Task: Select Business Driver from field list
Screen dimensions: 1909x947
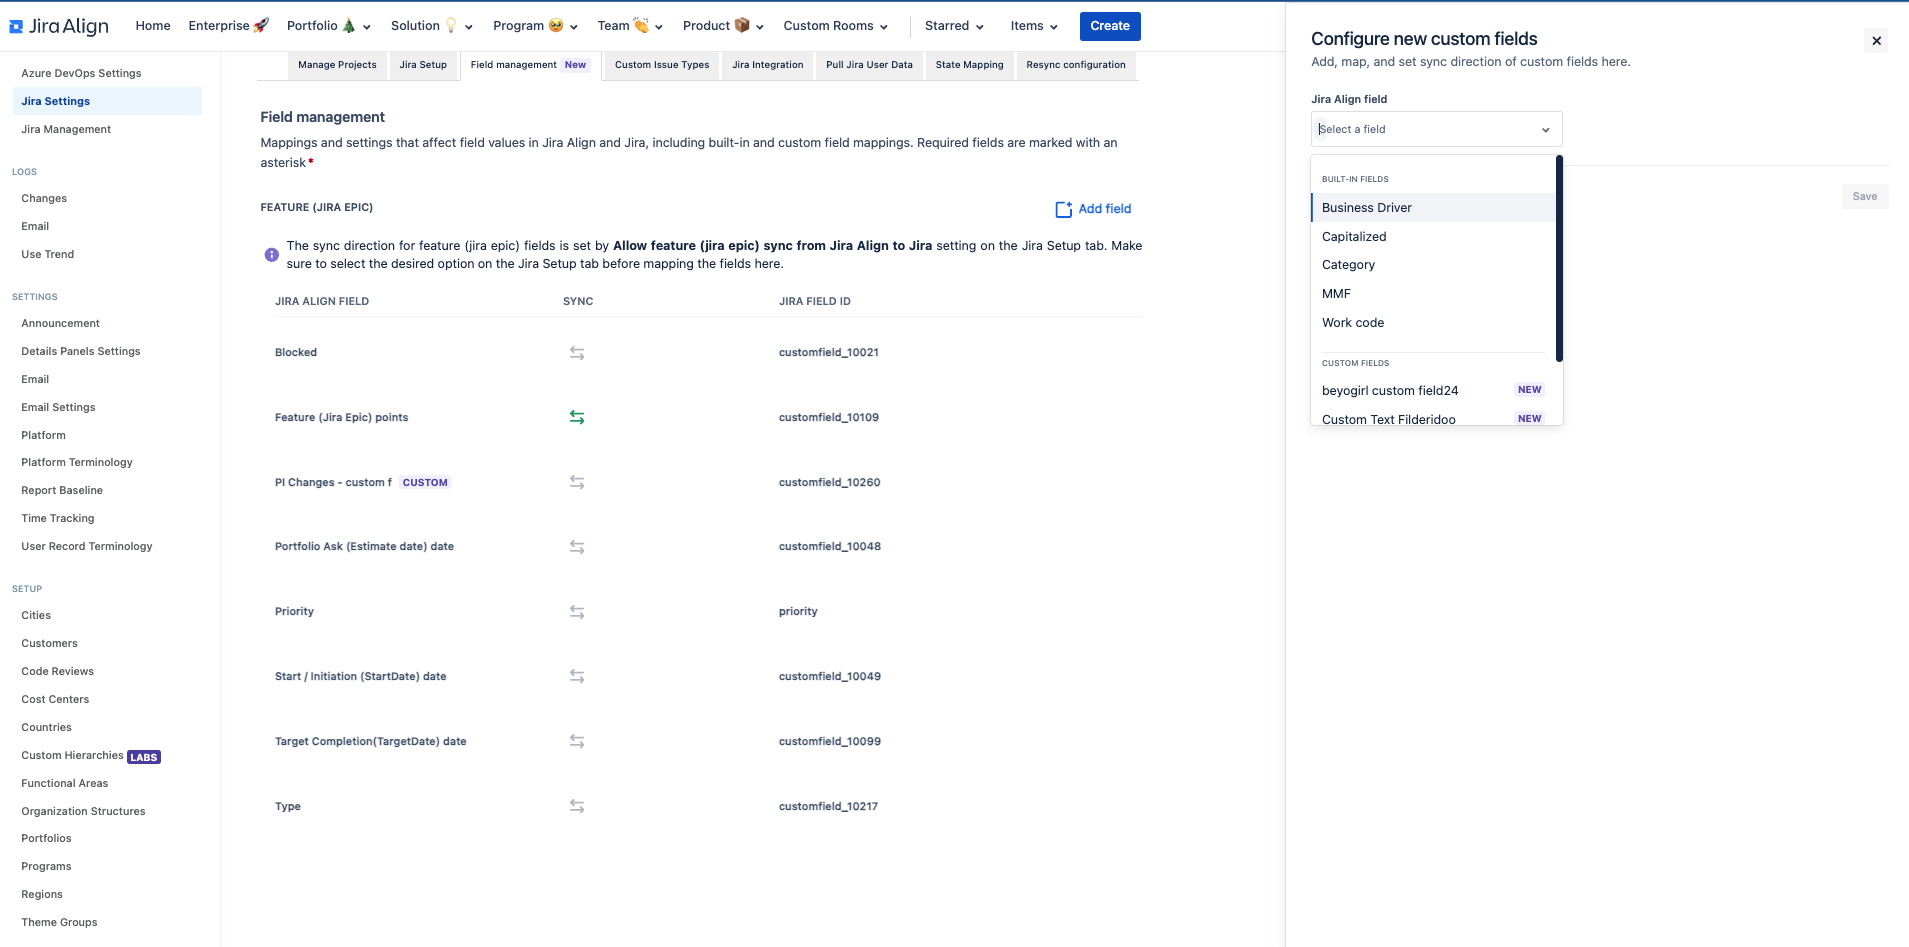Action: [1433, 208]
